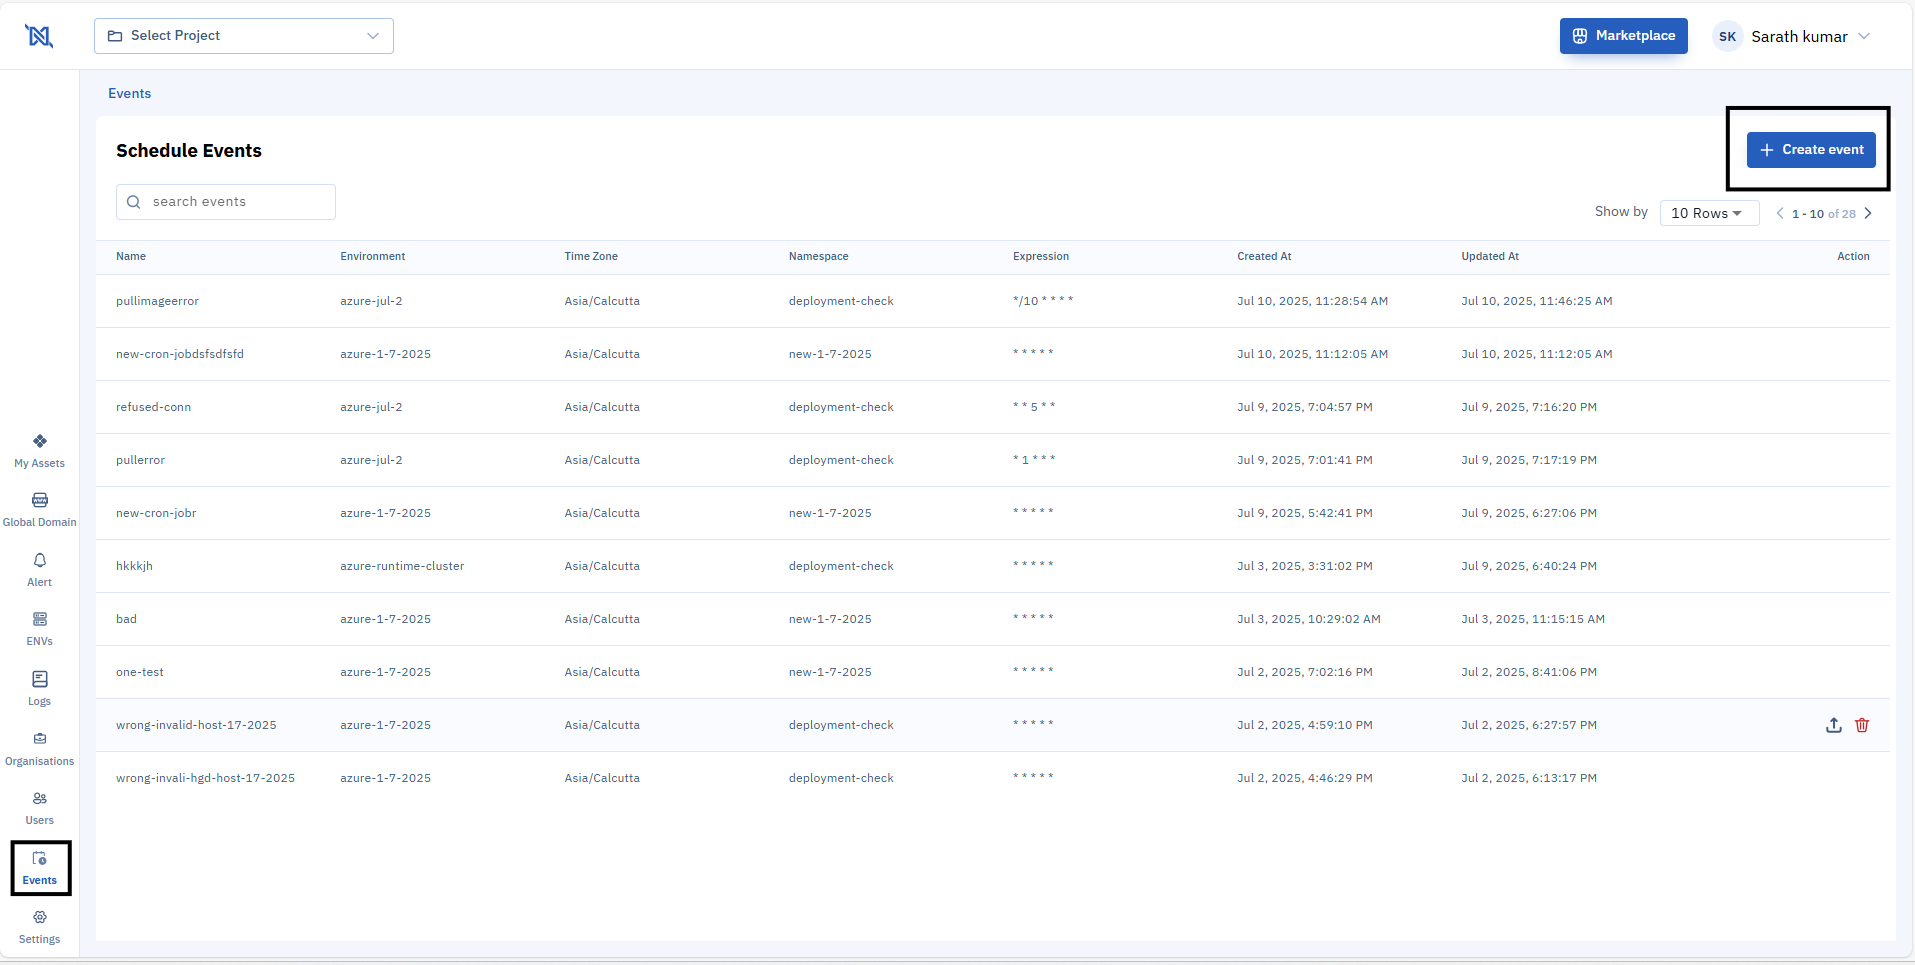
Task: Click the Schedule Events heading
Action: 189,151
